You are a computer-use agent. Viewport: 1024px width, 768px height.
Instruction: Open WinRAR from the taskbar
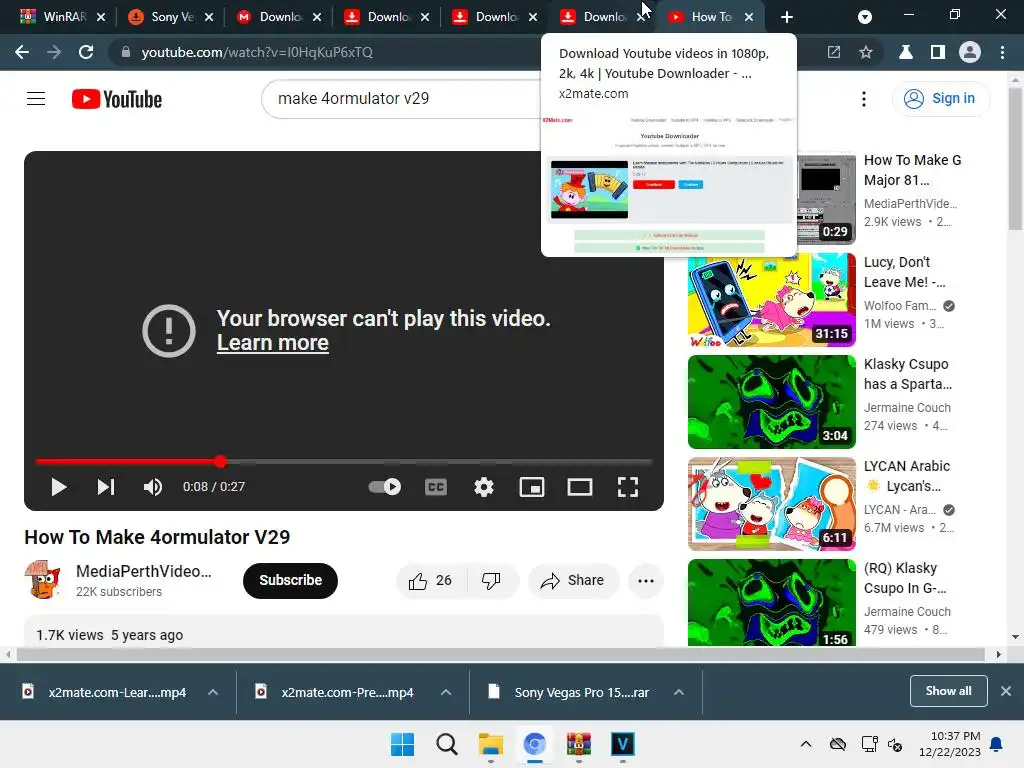coord(579,744)
